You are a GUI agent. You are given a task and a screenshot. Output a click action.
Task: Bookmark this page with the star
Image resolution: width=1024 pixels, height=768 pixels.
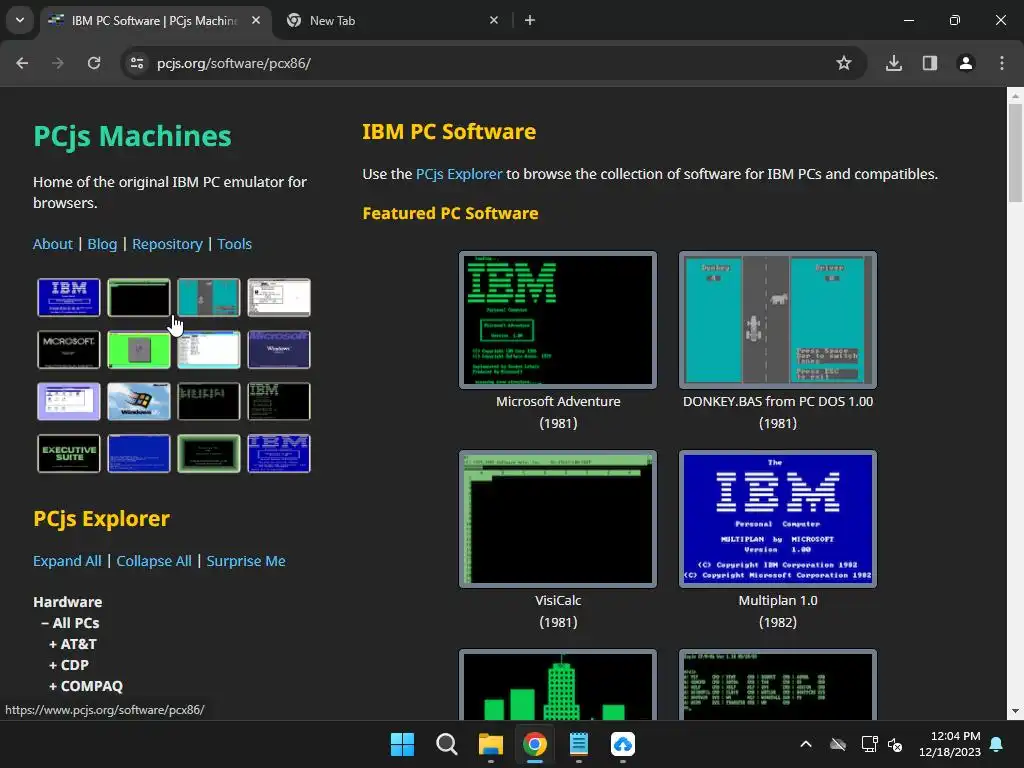pyautogui.click(x=844, y=63)
